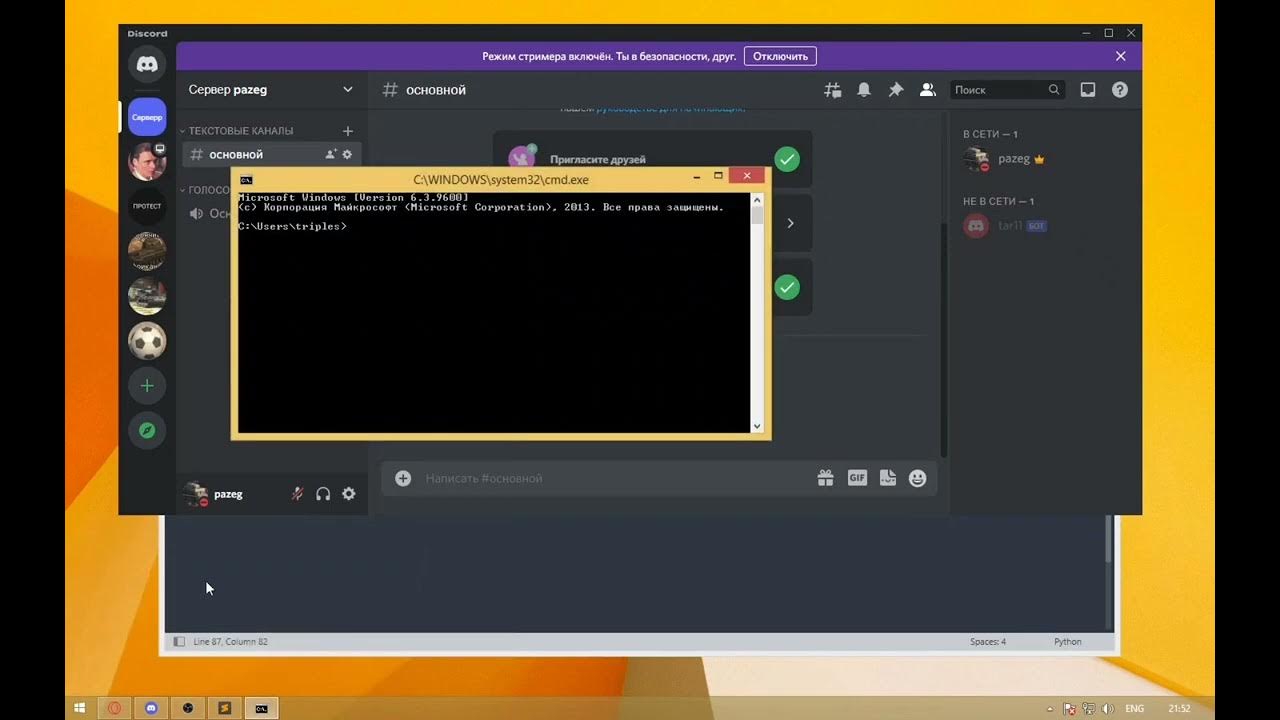The height and width of the screenshot is (720, 1280).
Task: Open the Inbox icon in header
Action: point(1088,90)
